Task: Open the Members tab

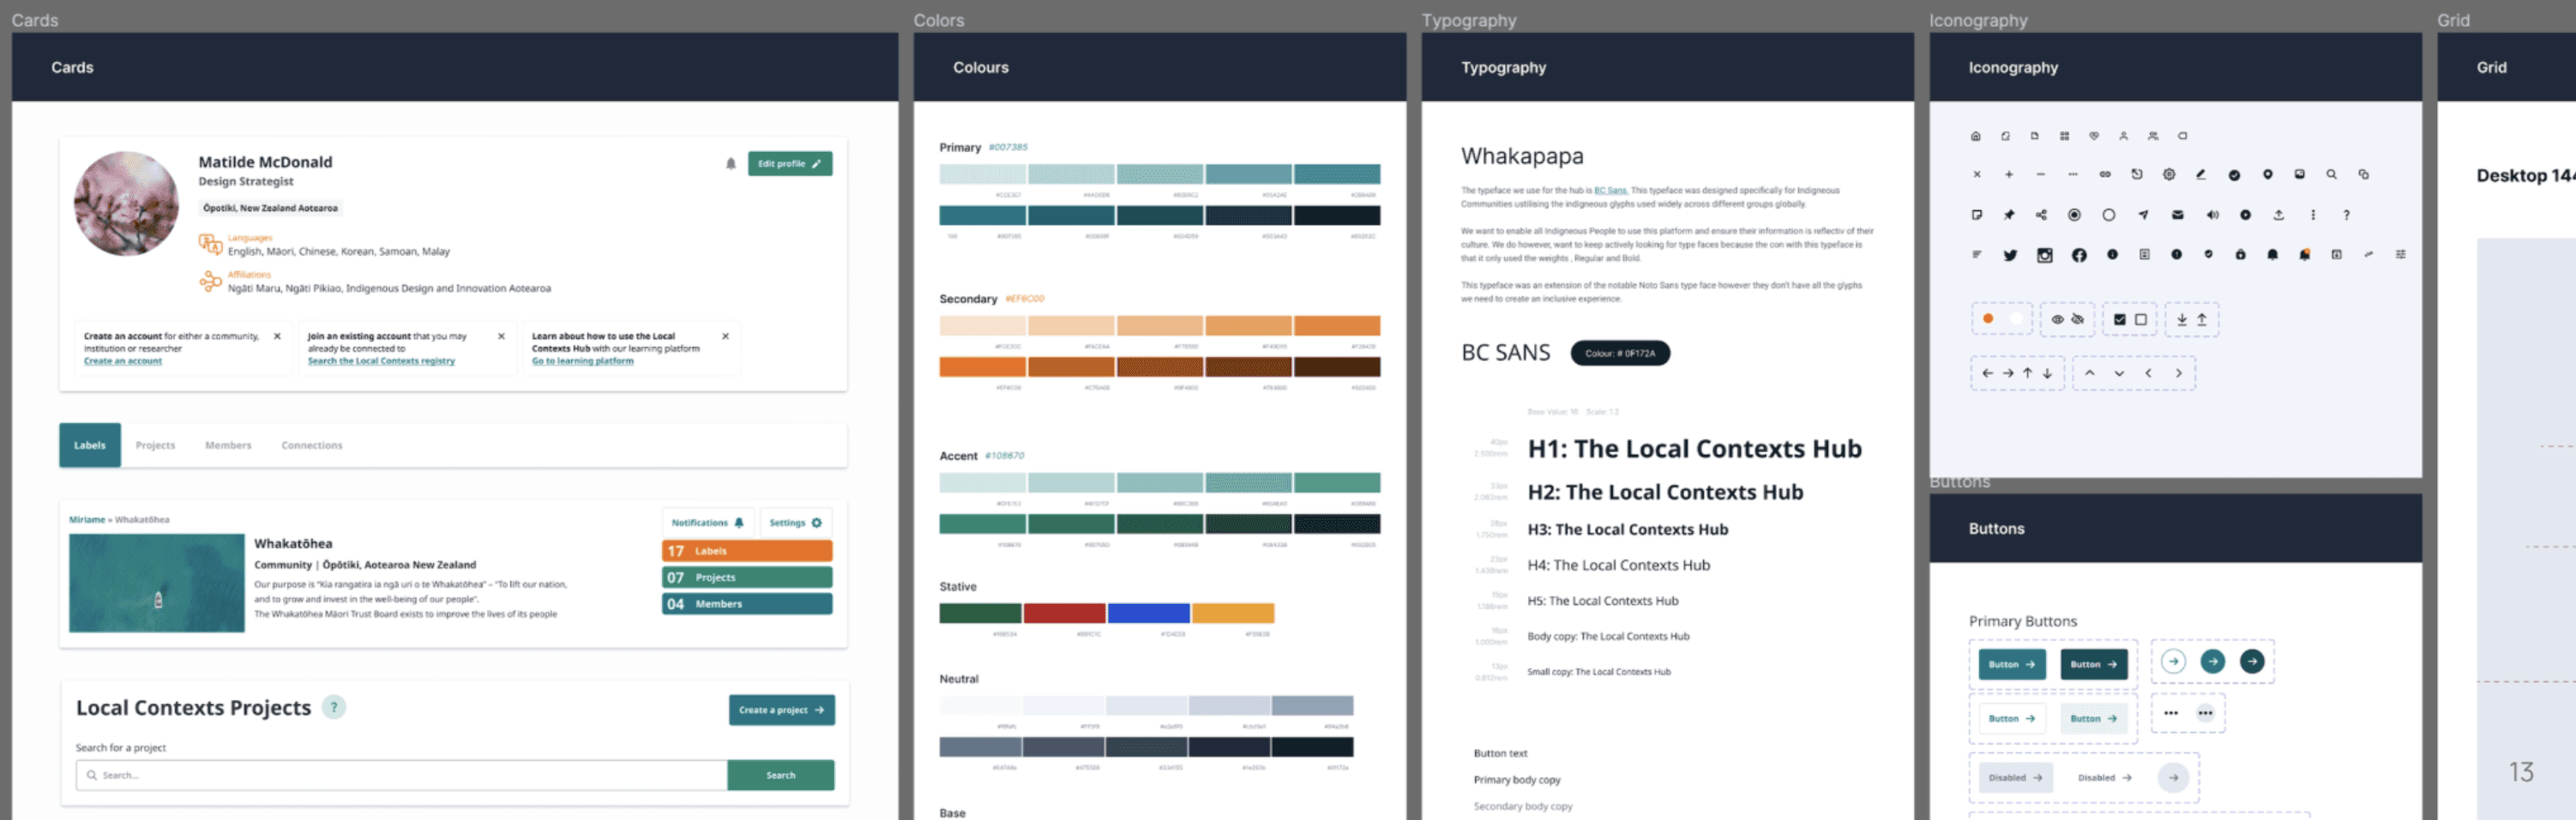Action: pyautogui.click(x=228, y=445)
